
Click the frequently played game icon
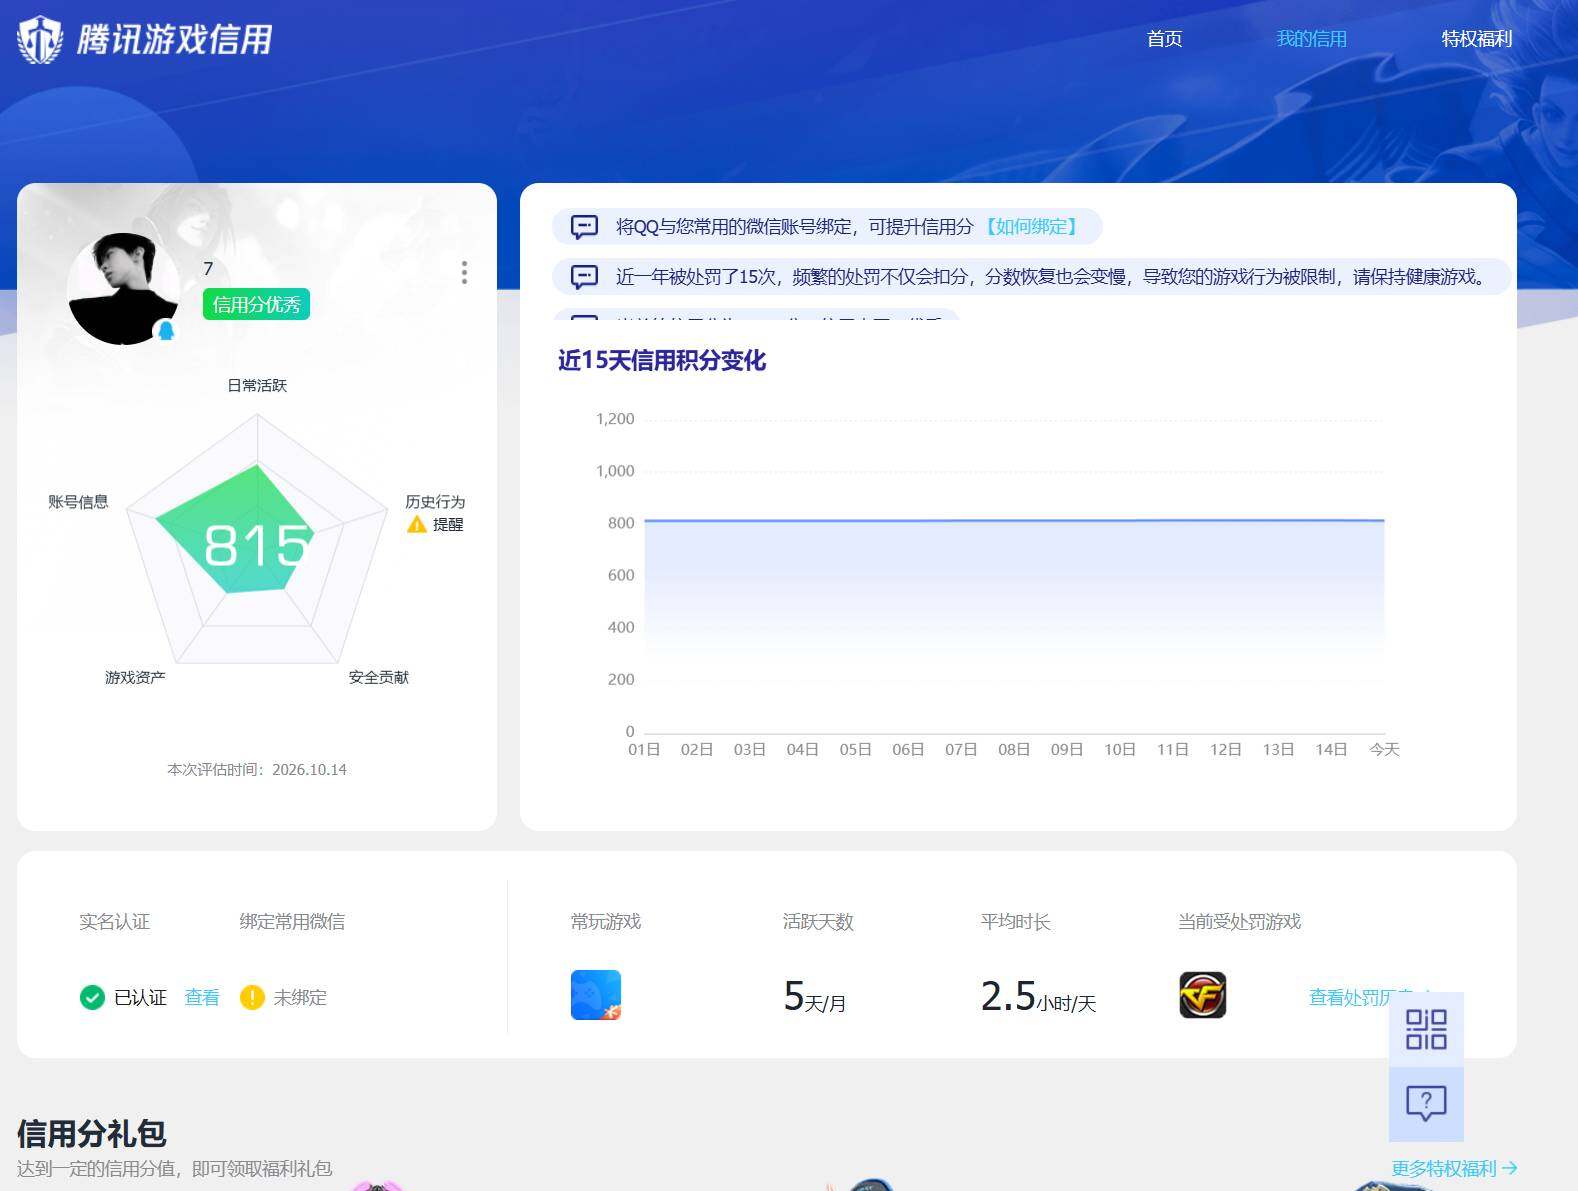pyautogui.click(x=596, y=995)
